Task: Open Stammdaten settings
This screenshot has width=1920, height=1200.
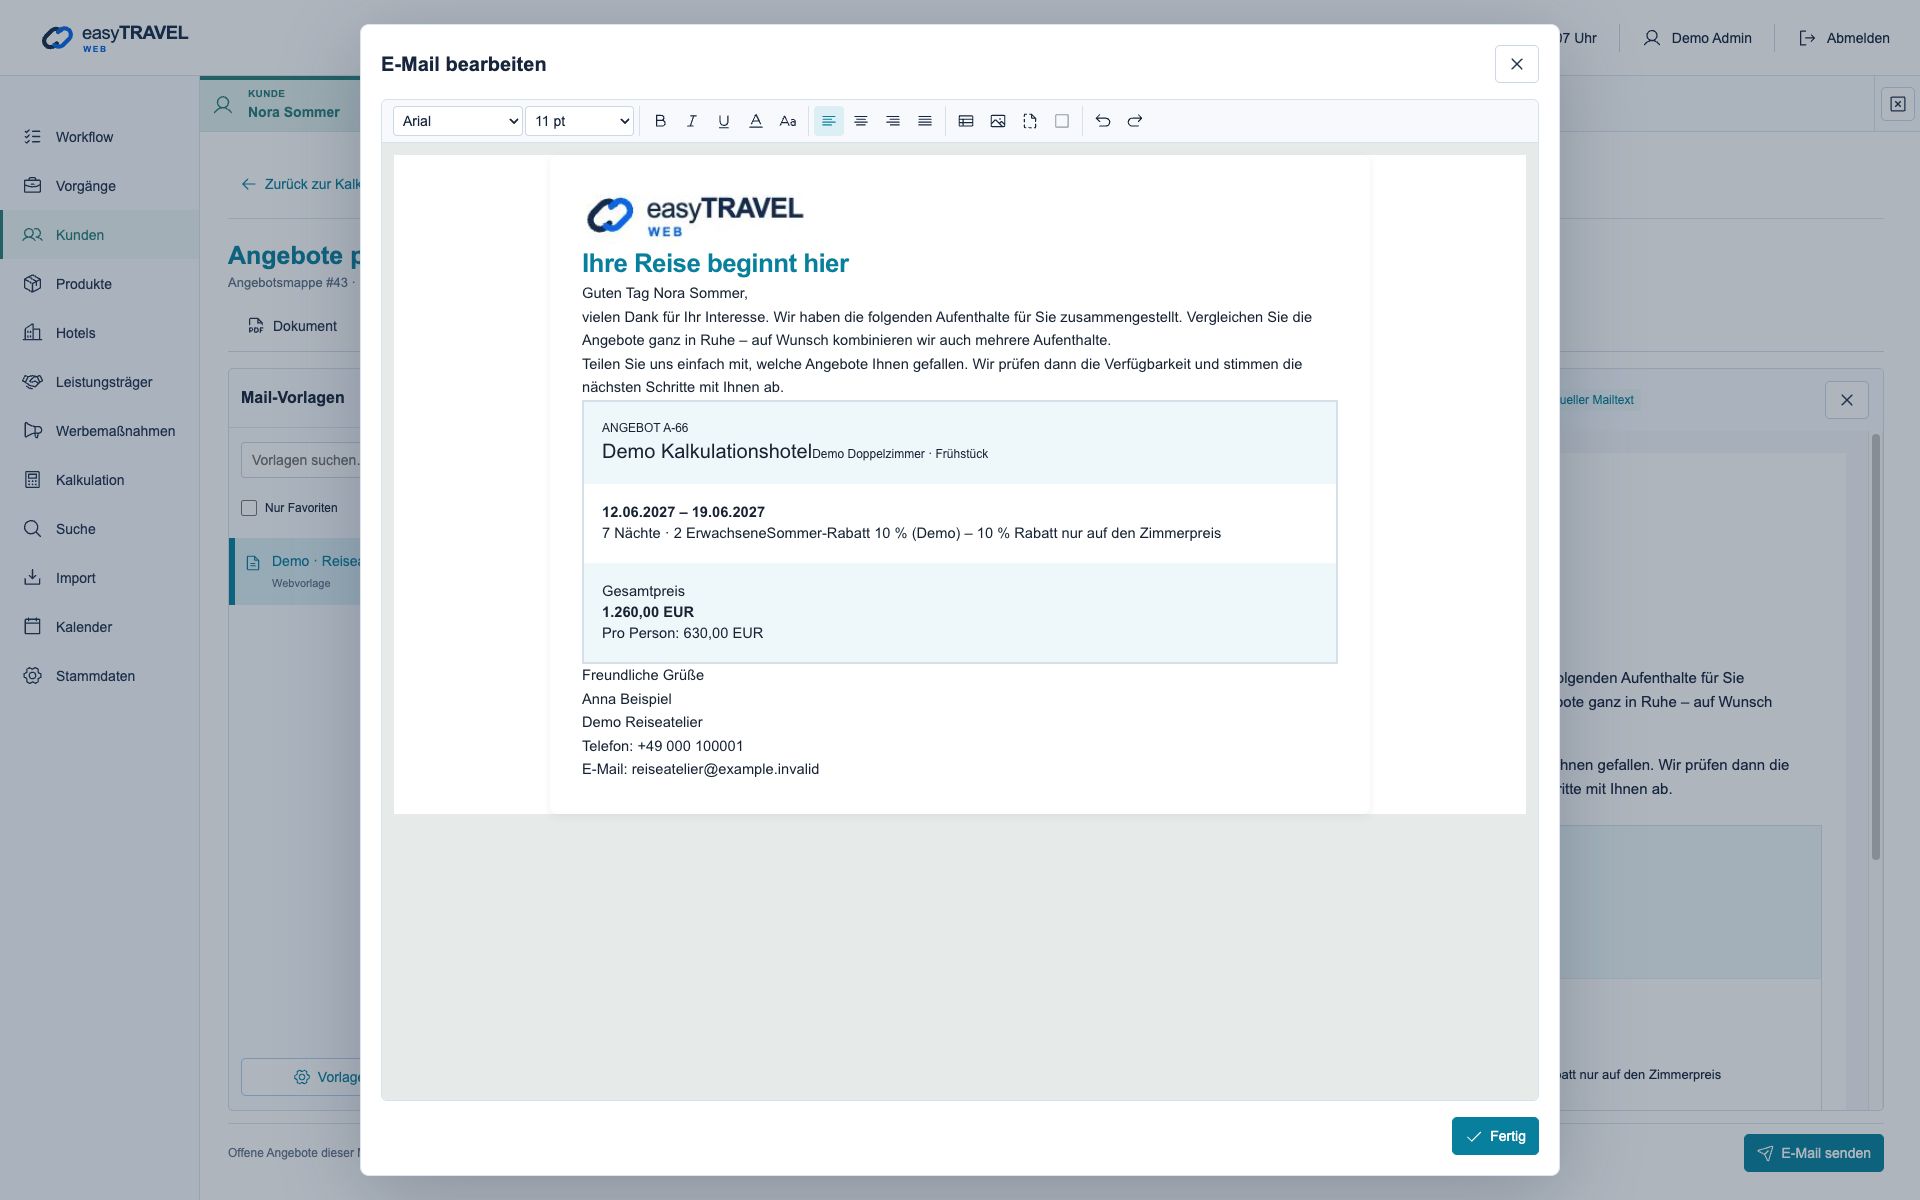Action: (x=100, y=676)
